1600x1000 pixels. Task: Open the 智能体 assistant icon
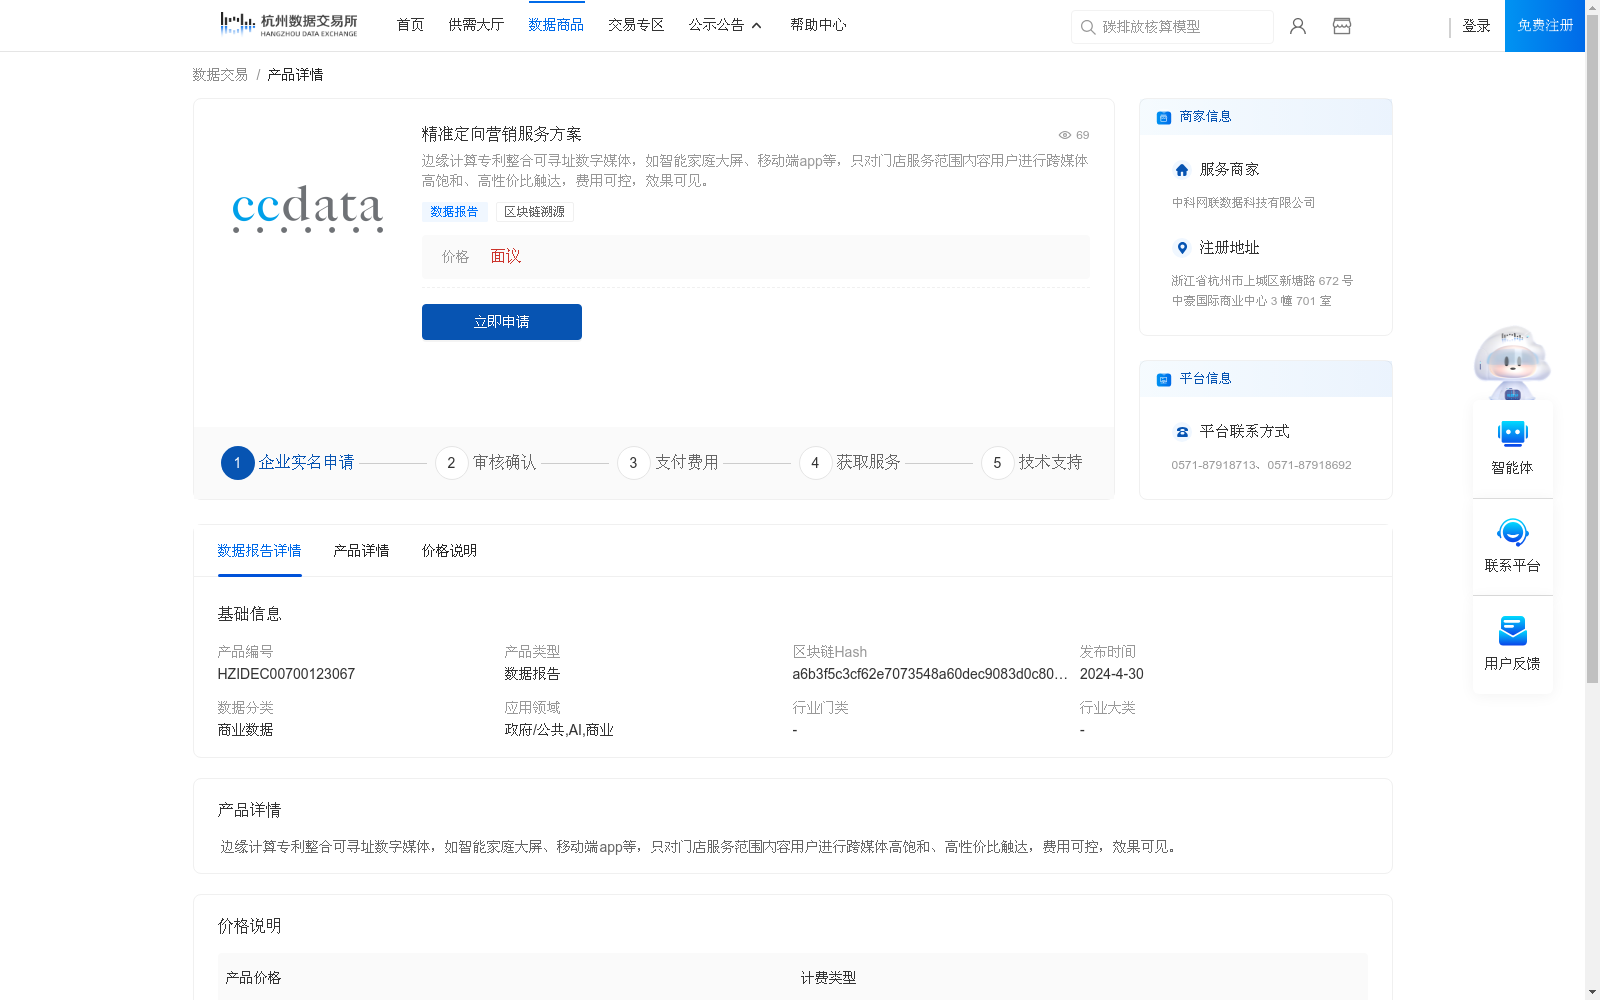coord(1512,434)
